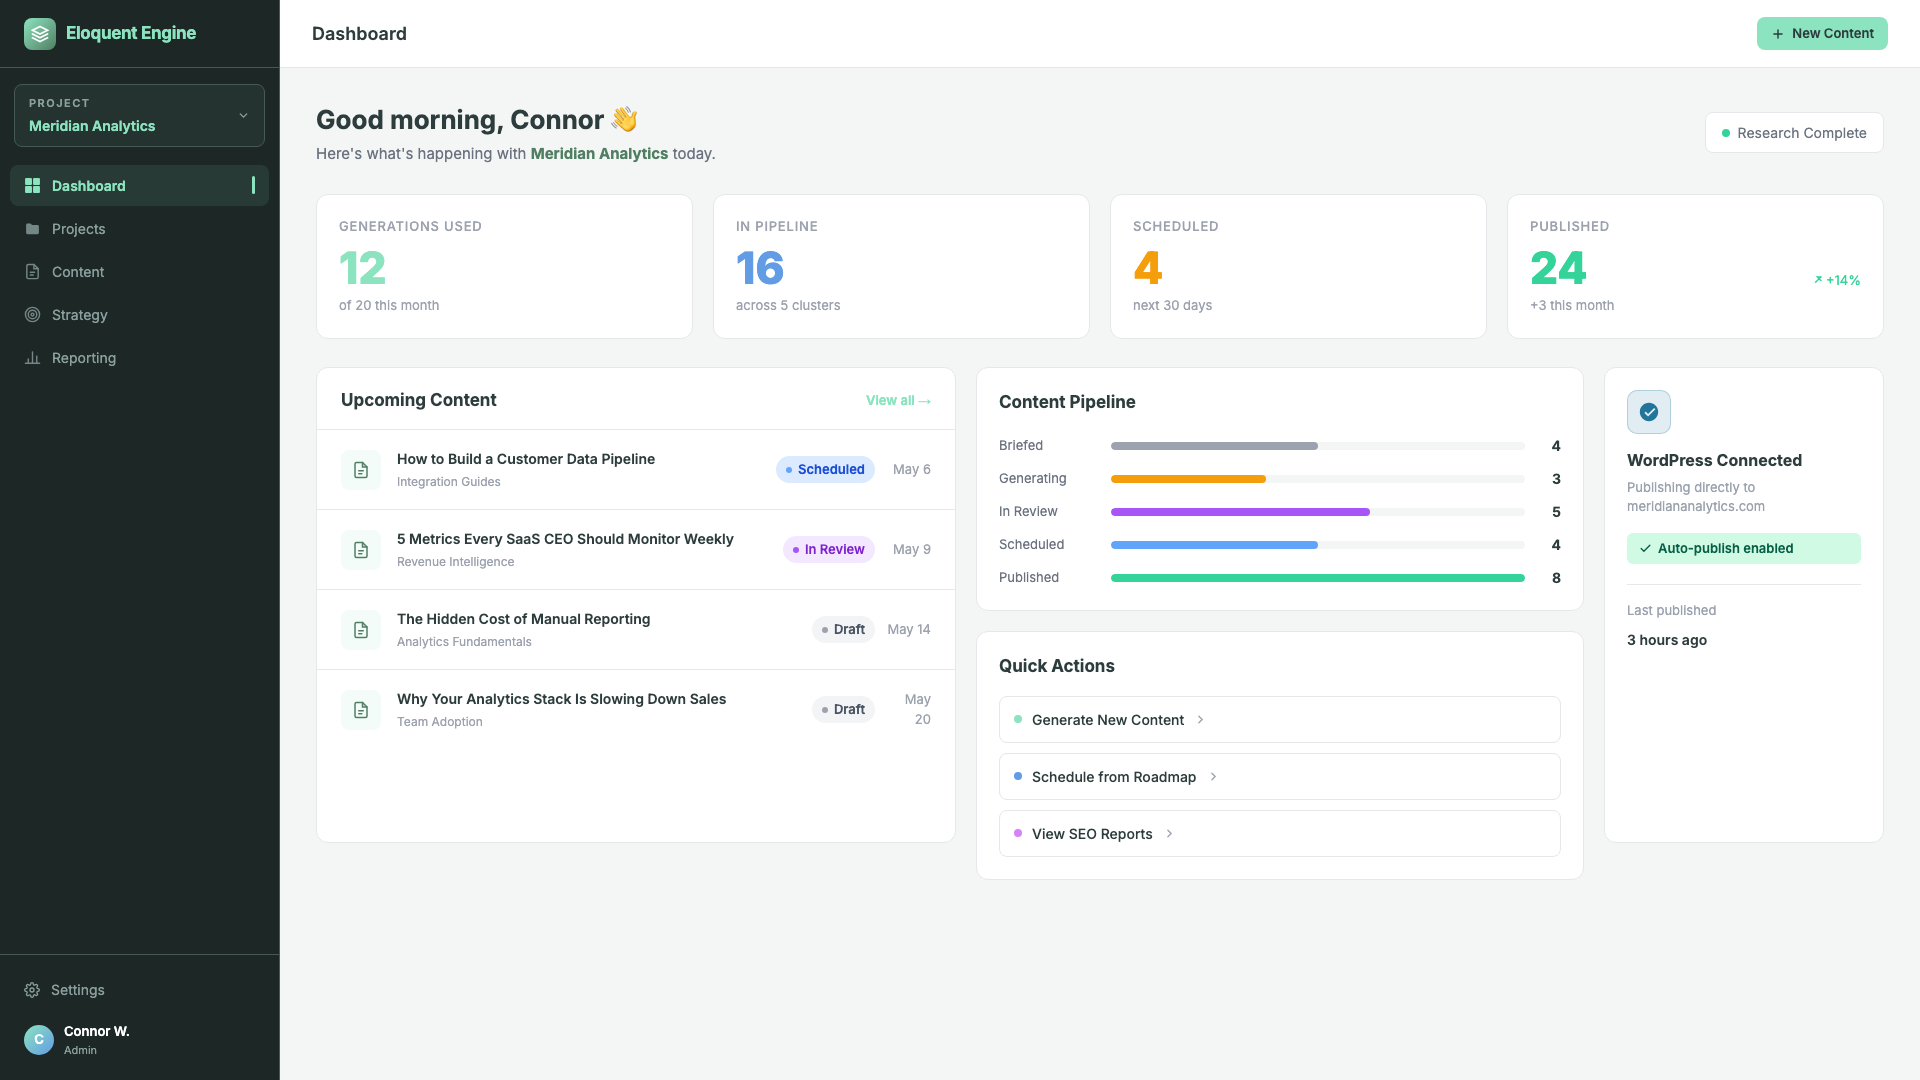
Task: Click the Eloquent Engine logo icon
Action: tap(40, 34)
